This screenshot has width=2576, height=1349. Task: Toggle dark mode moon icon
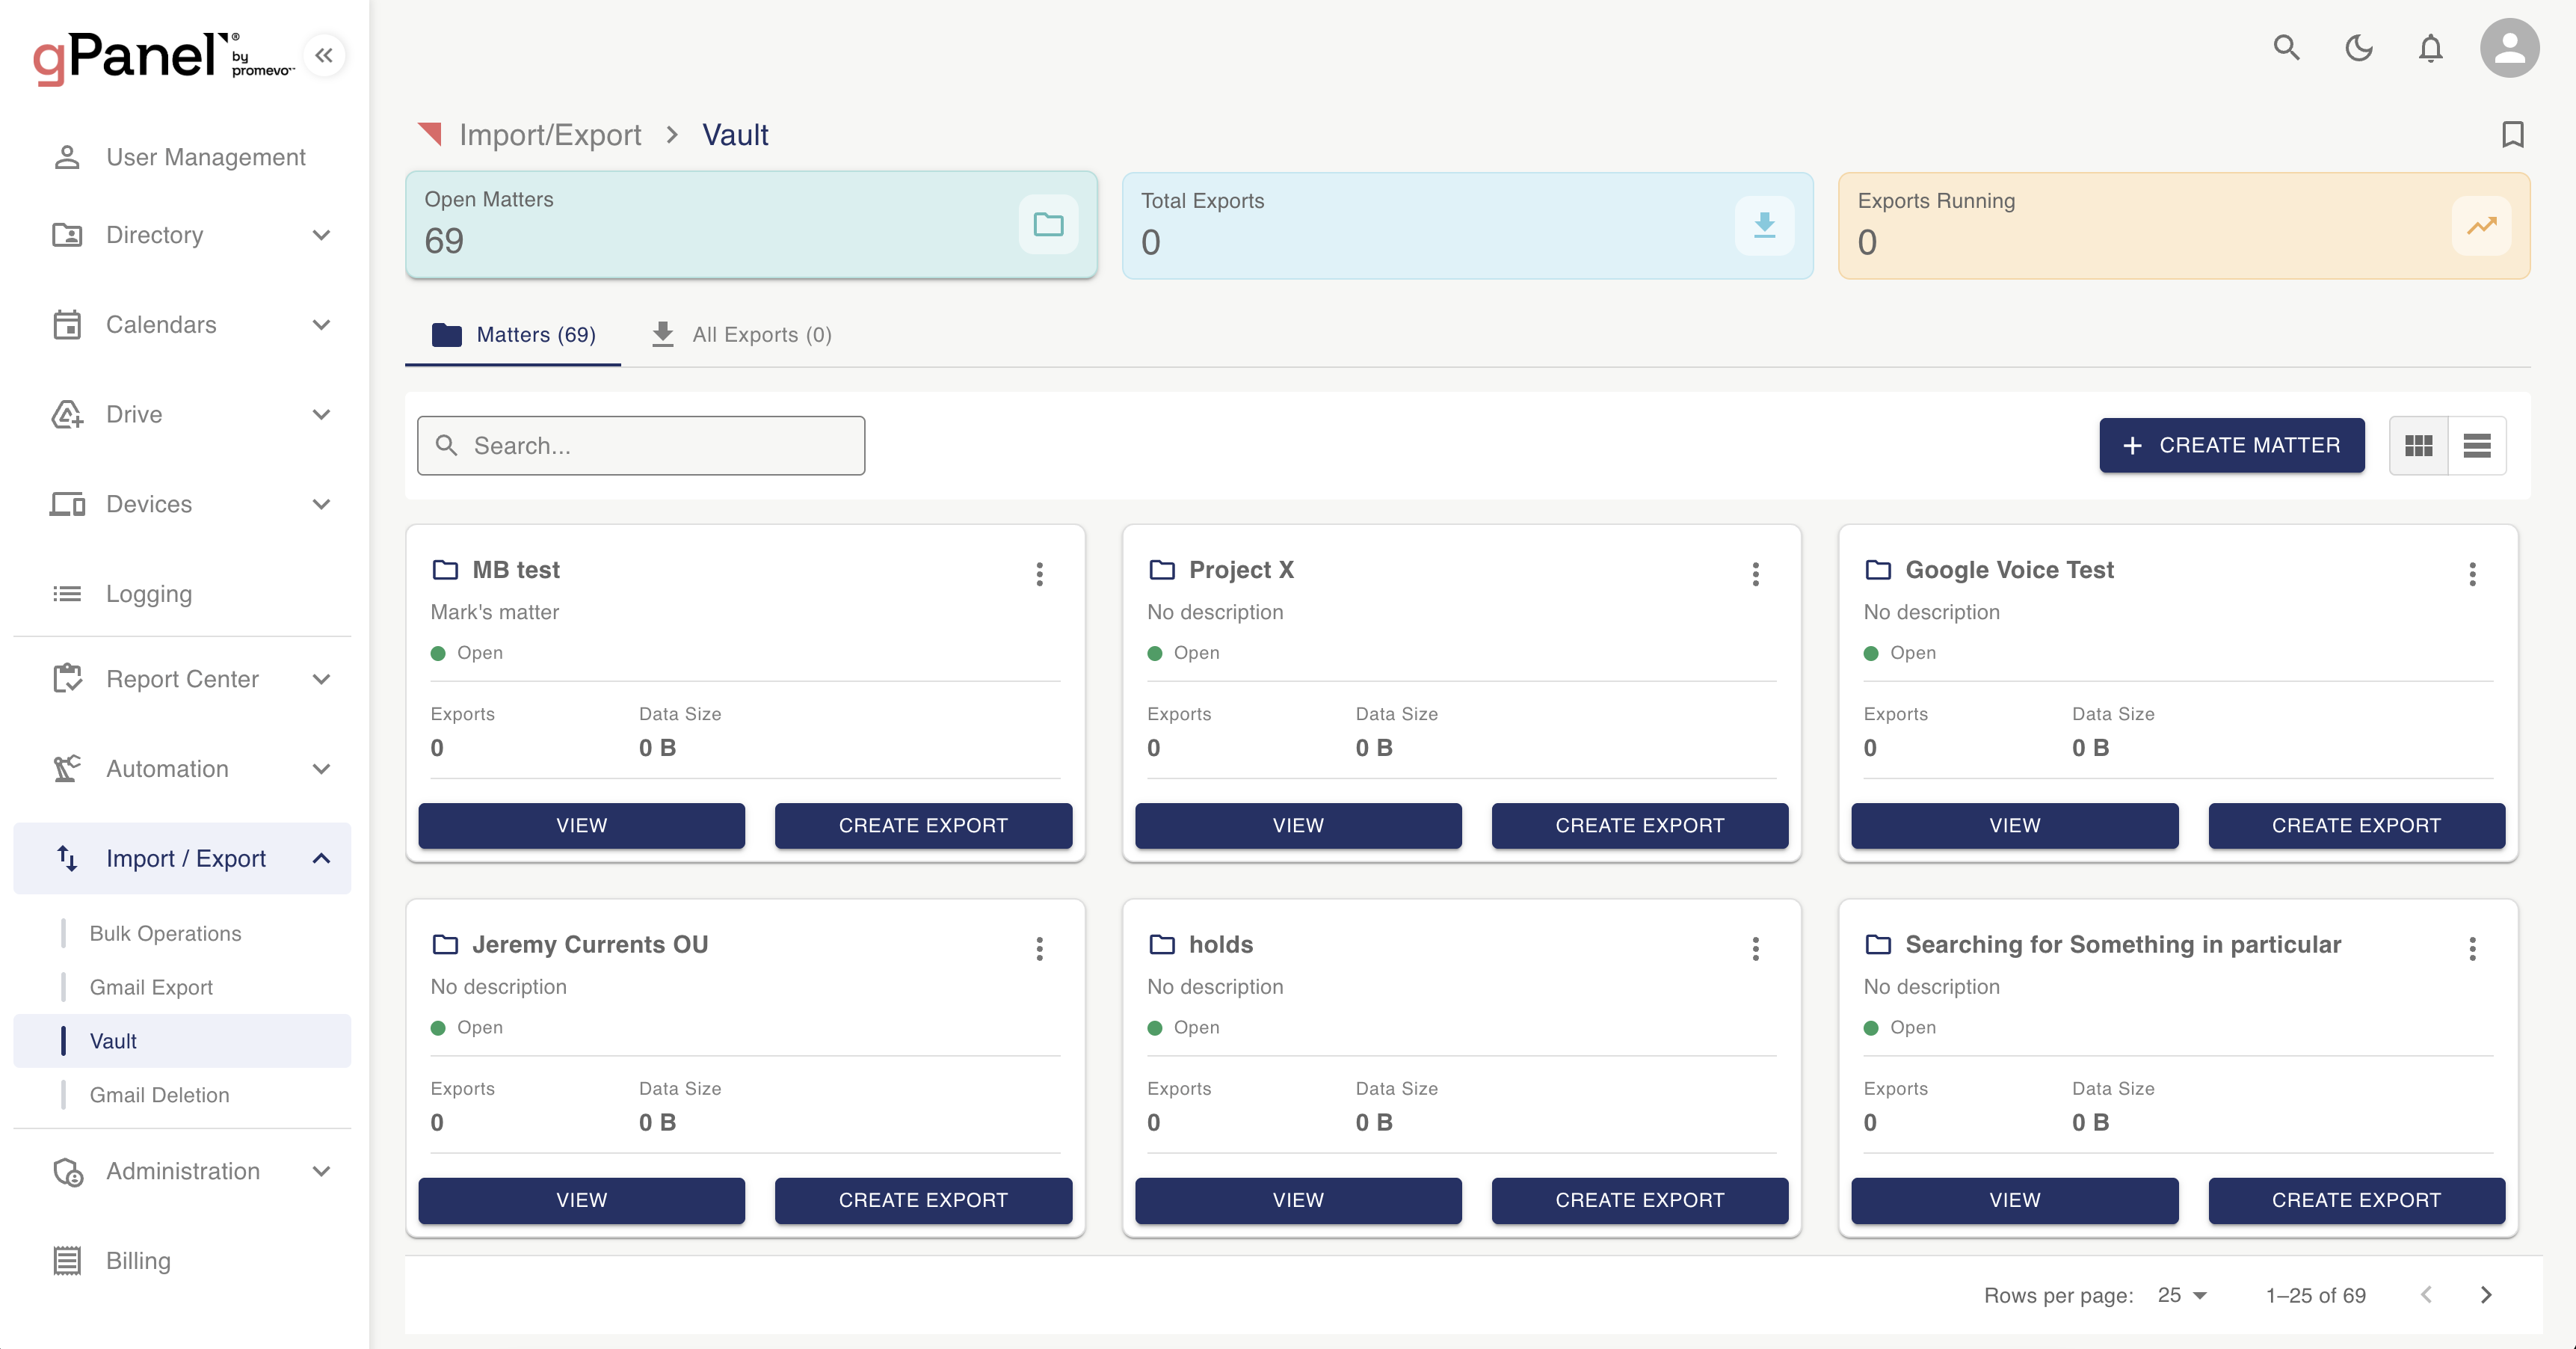(x=2358, y=47)
